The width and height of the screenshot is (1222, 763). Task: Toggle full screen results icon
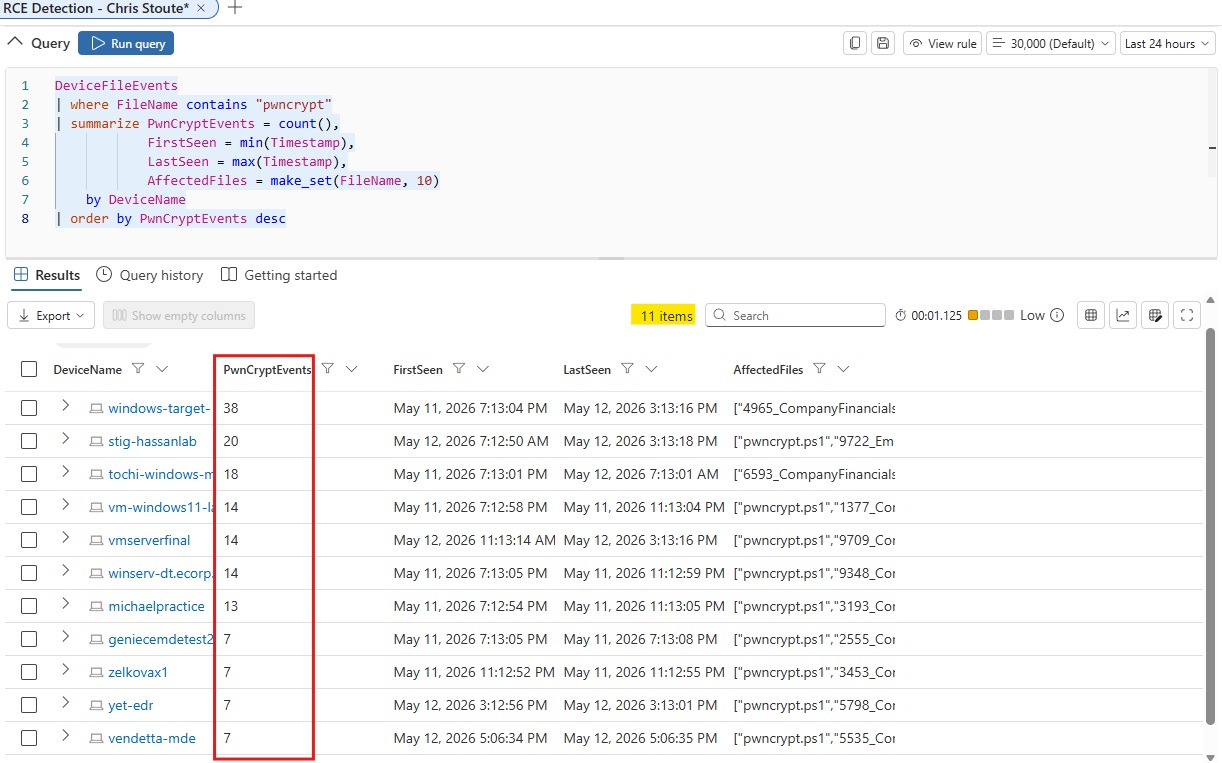[x=1187, y=315]
